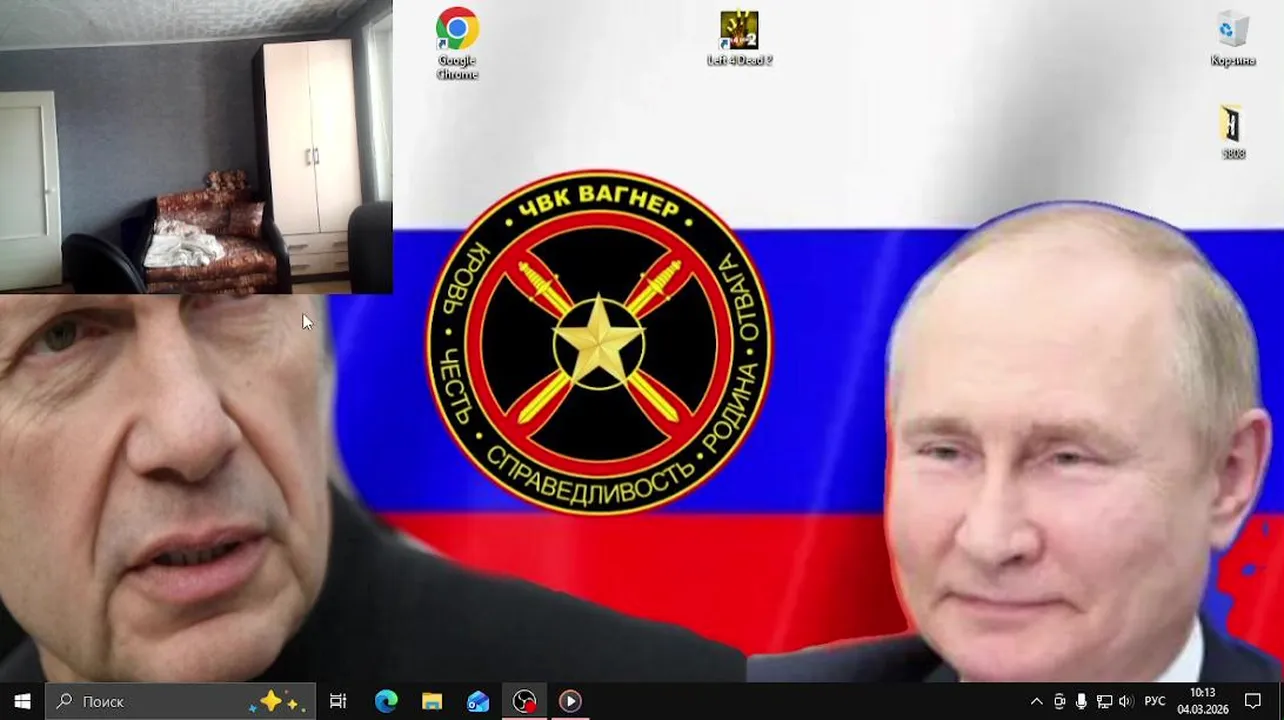Switch the РУС input language indicator
The height and width of the screenshot is (720, 1284).
tap(1155, 701)
